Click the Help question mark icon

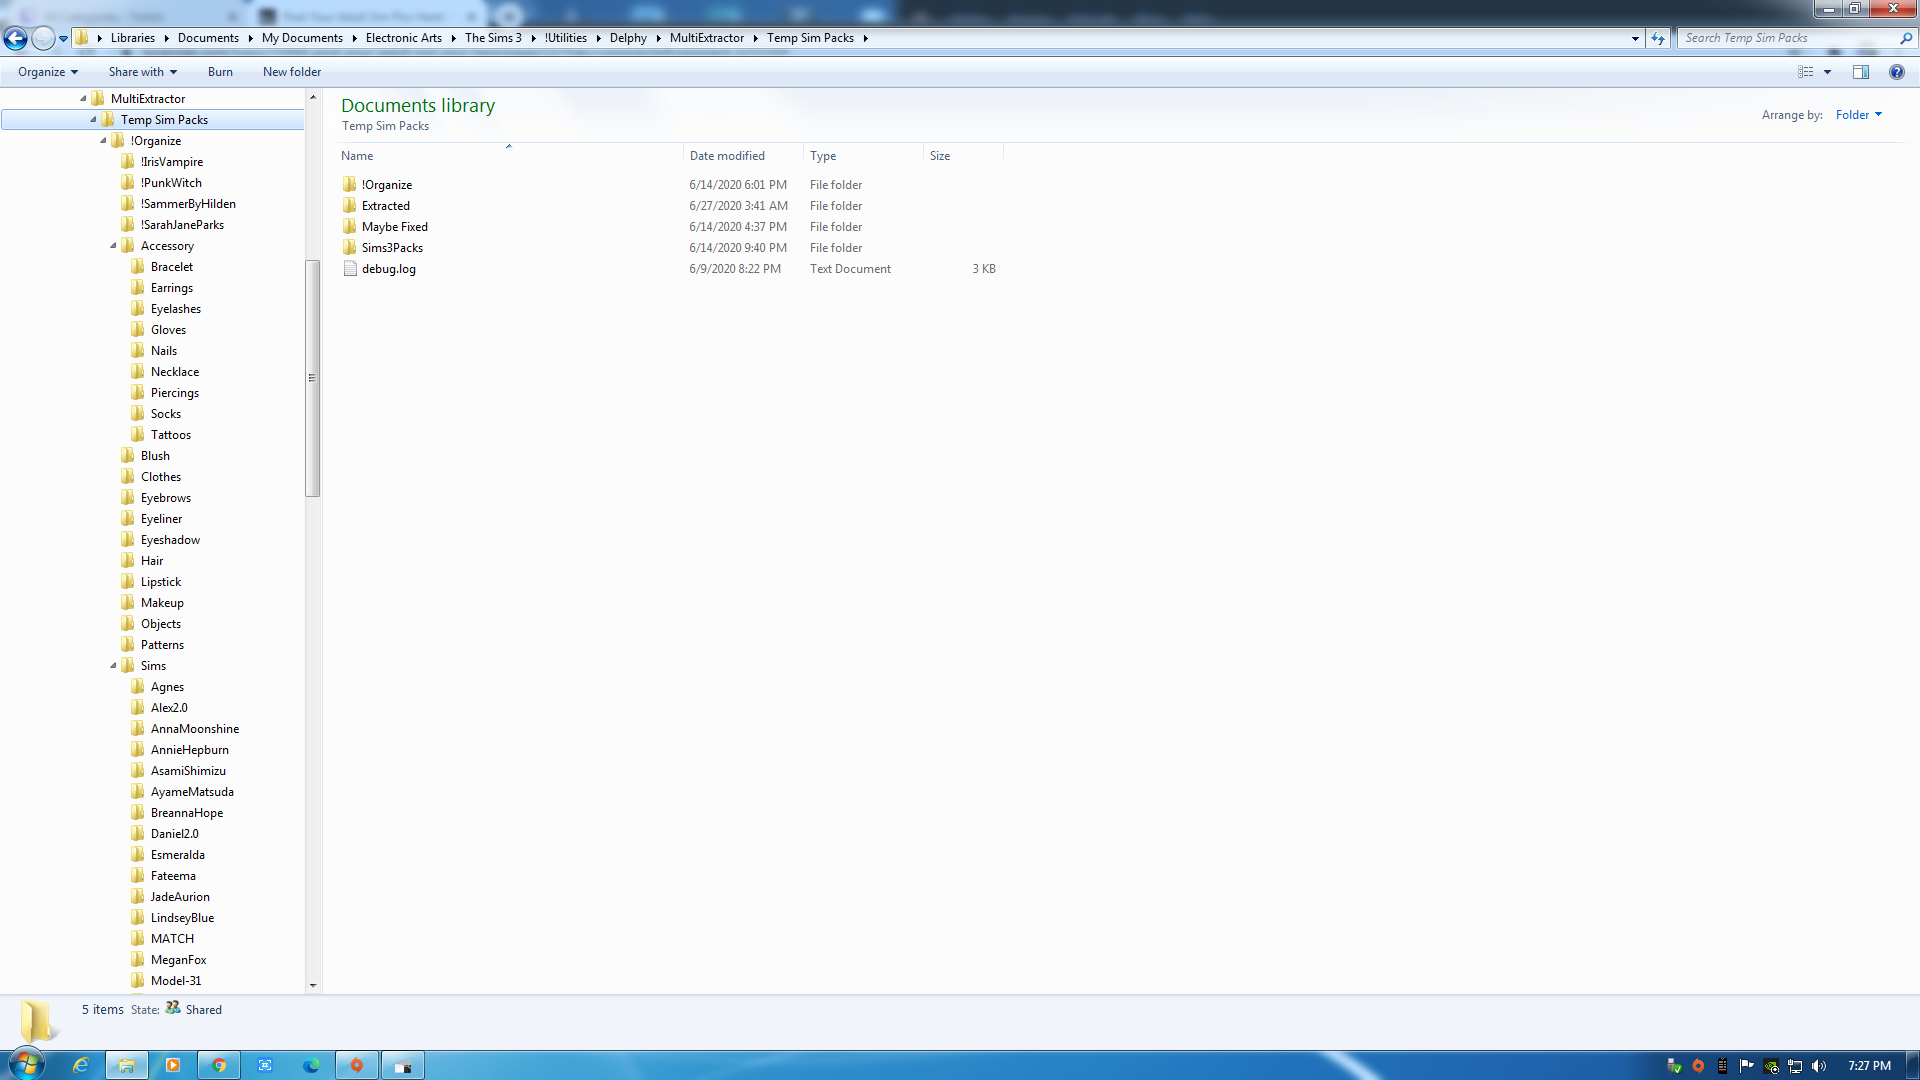coord(1897,72)
